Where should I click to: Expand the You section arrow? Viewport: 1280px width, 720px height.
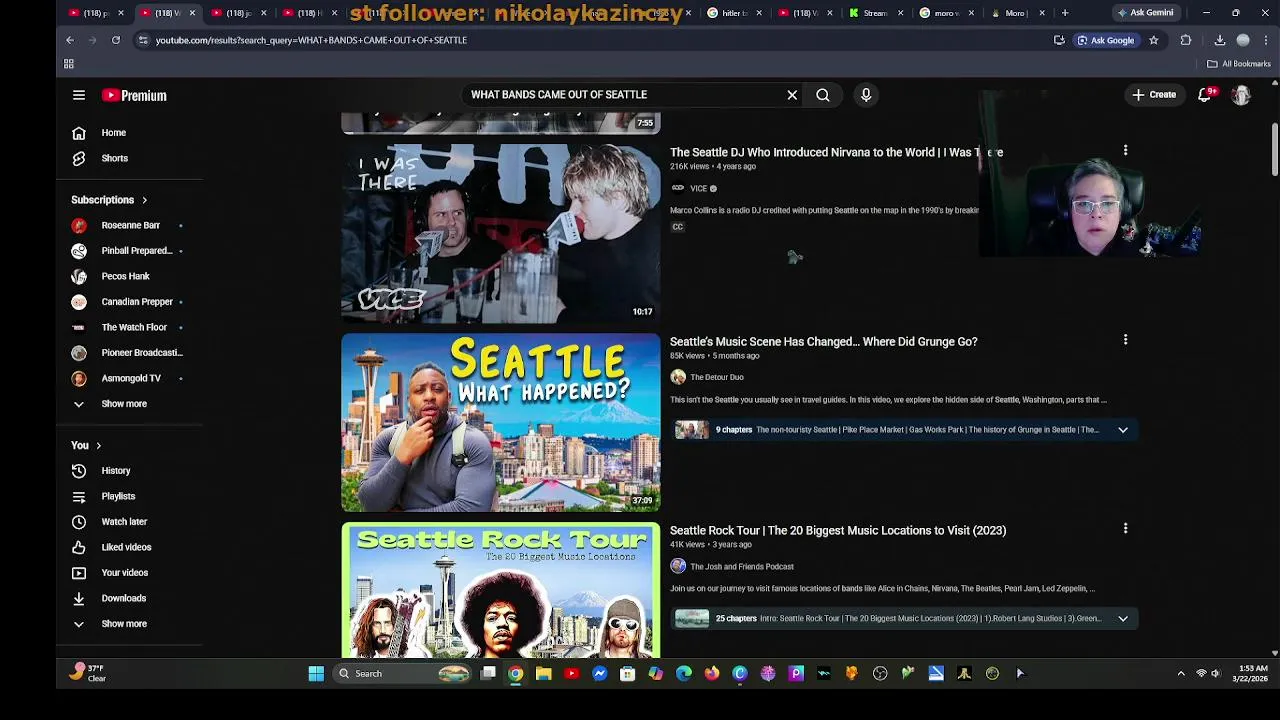[x=98, y=446]
